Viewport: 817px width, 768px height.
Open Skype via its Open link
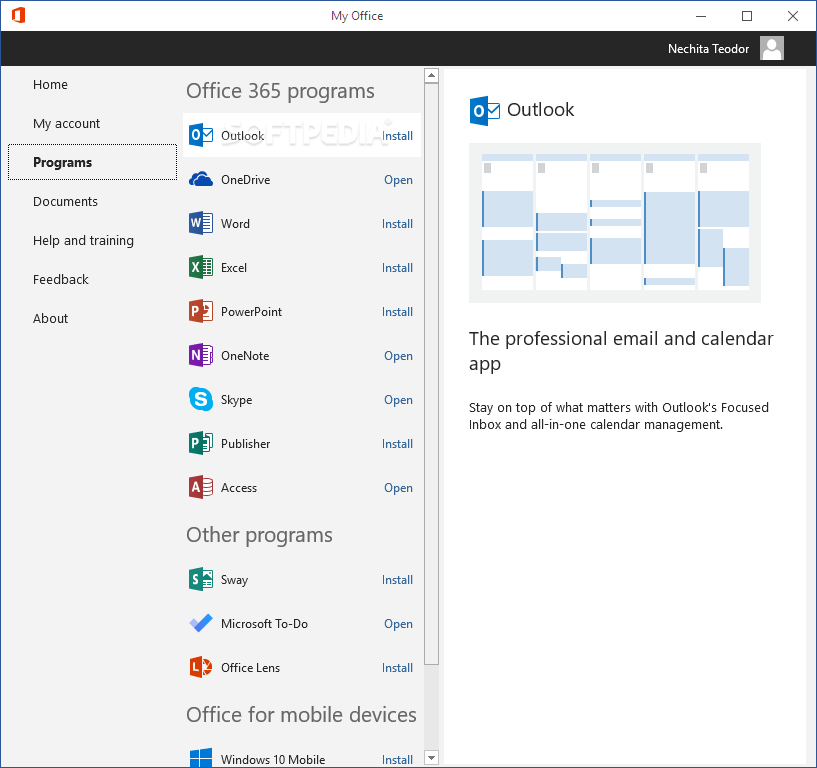[398, 400]
